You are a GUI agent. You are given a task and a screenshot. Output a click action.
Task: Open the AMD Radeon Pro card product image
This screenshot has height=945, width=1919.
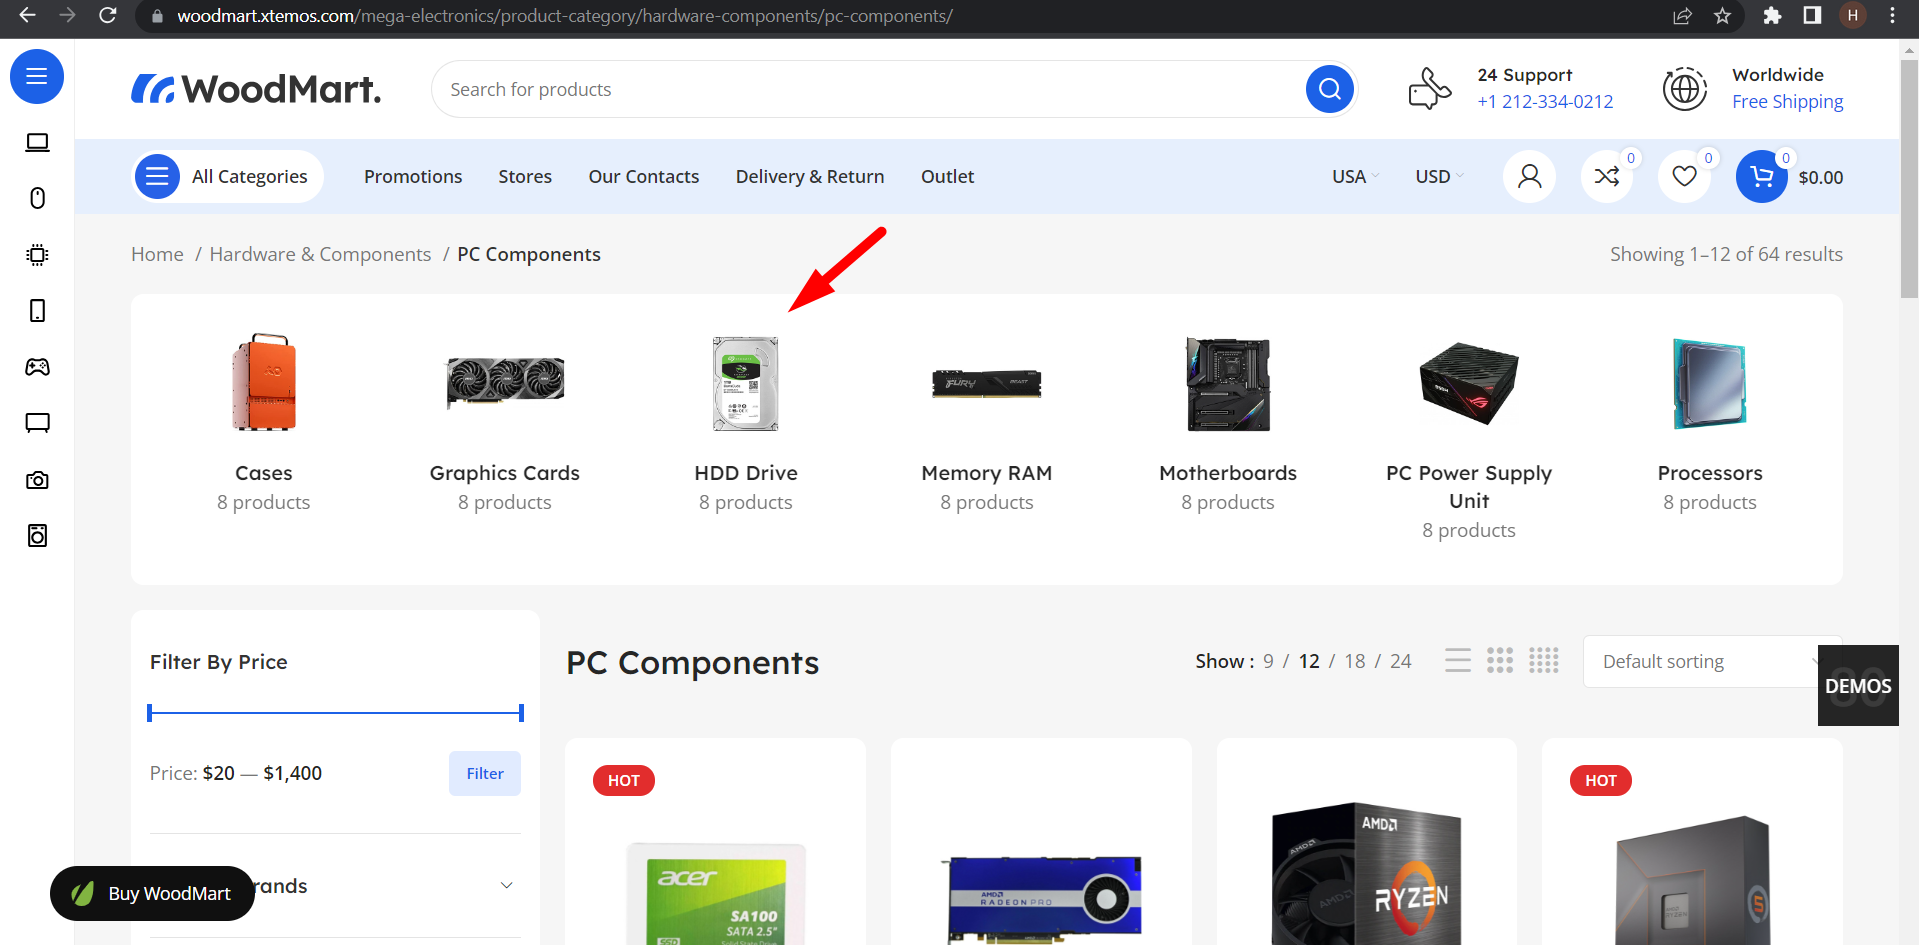[x=1042, y=898]
